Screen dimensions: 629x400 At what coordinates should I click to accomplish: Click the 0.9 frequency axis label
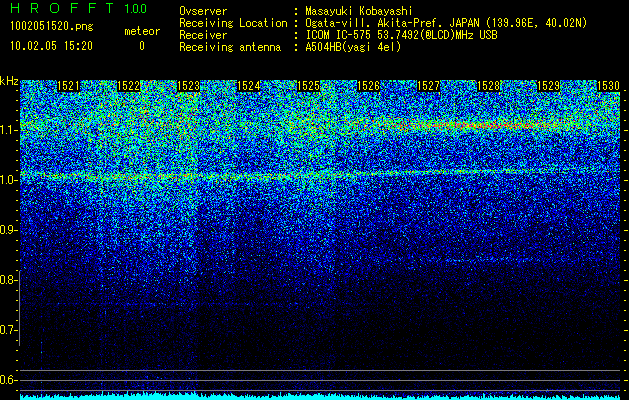click(8, 230)
